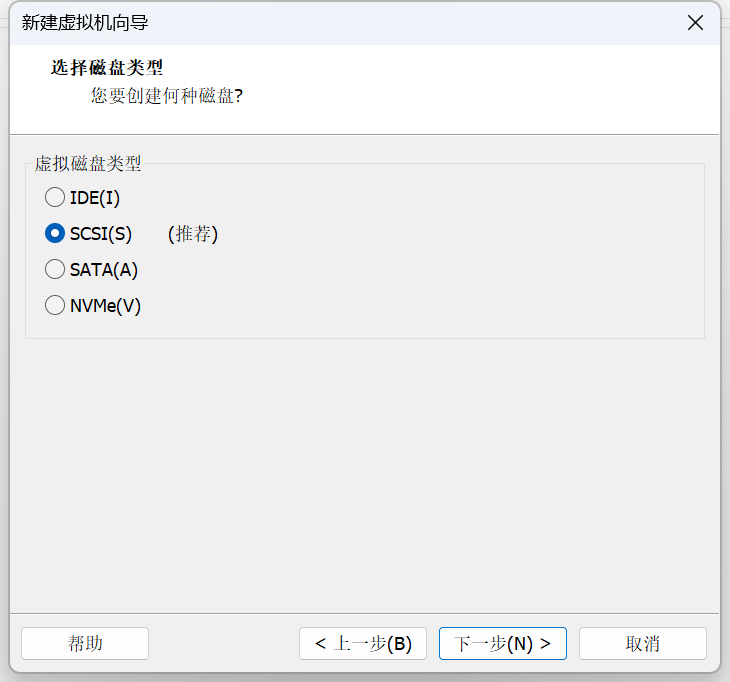
Task: Click the SCSI(S) option label text
Action: tap(101, 234)
